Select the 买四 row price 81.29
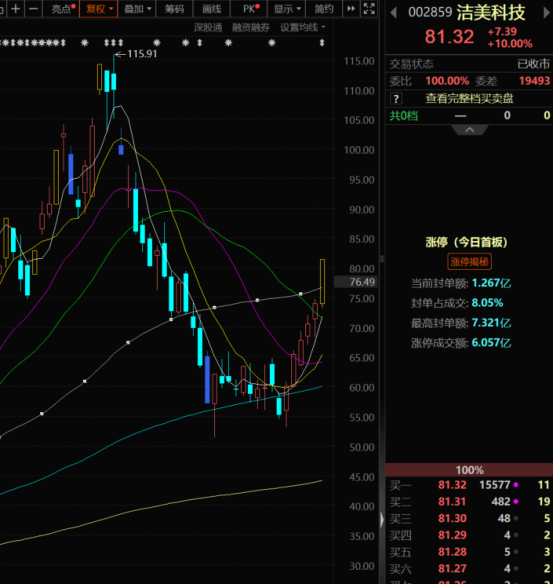The width and height of the screenshot is (554, 585). point(452,535)
